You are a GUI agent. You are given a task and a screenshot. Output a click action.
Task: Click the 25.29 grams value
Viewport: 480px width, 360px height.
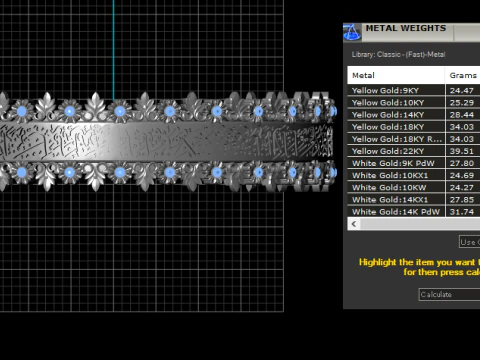point(462,103)
